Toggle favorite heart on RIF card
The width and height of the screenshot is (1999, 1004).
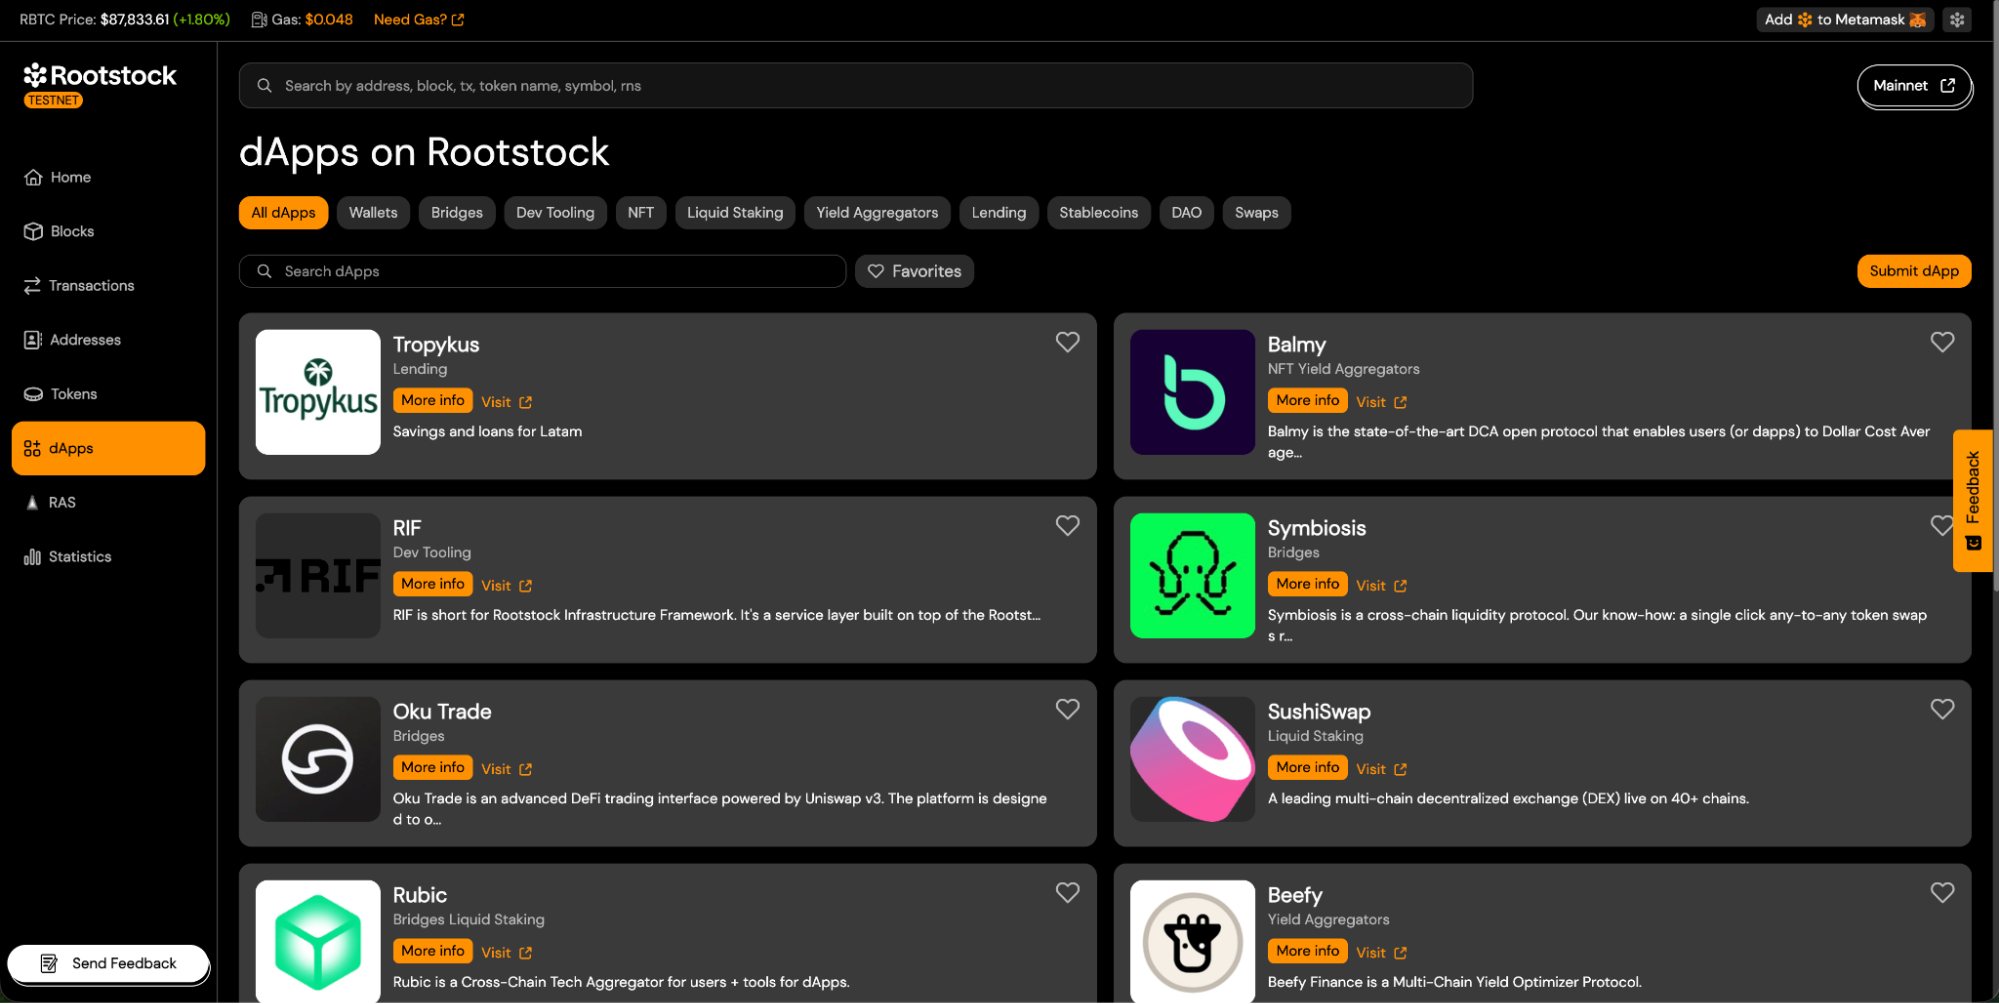click(x=1067, y=526)
